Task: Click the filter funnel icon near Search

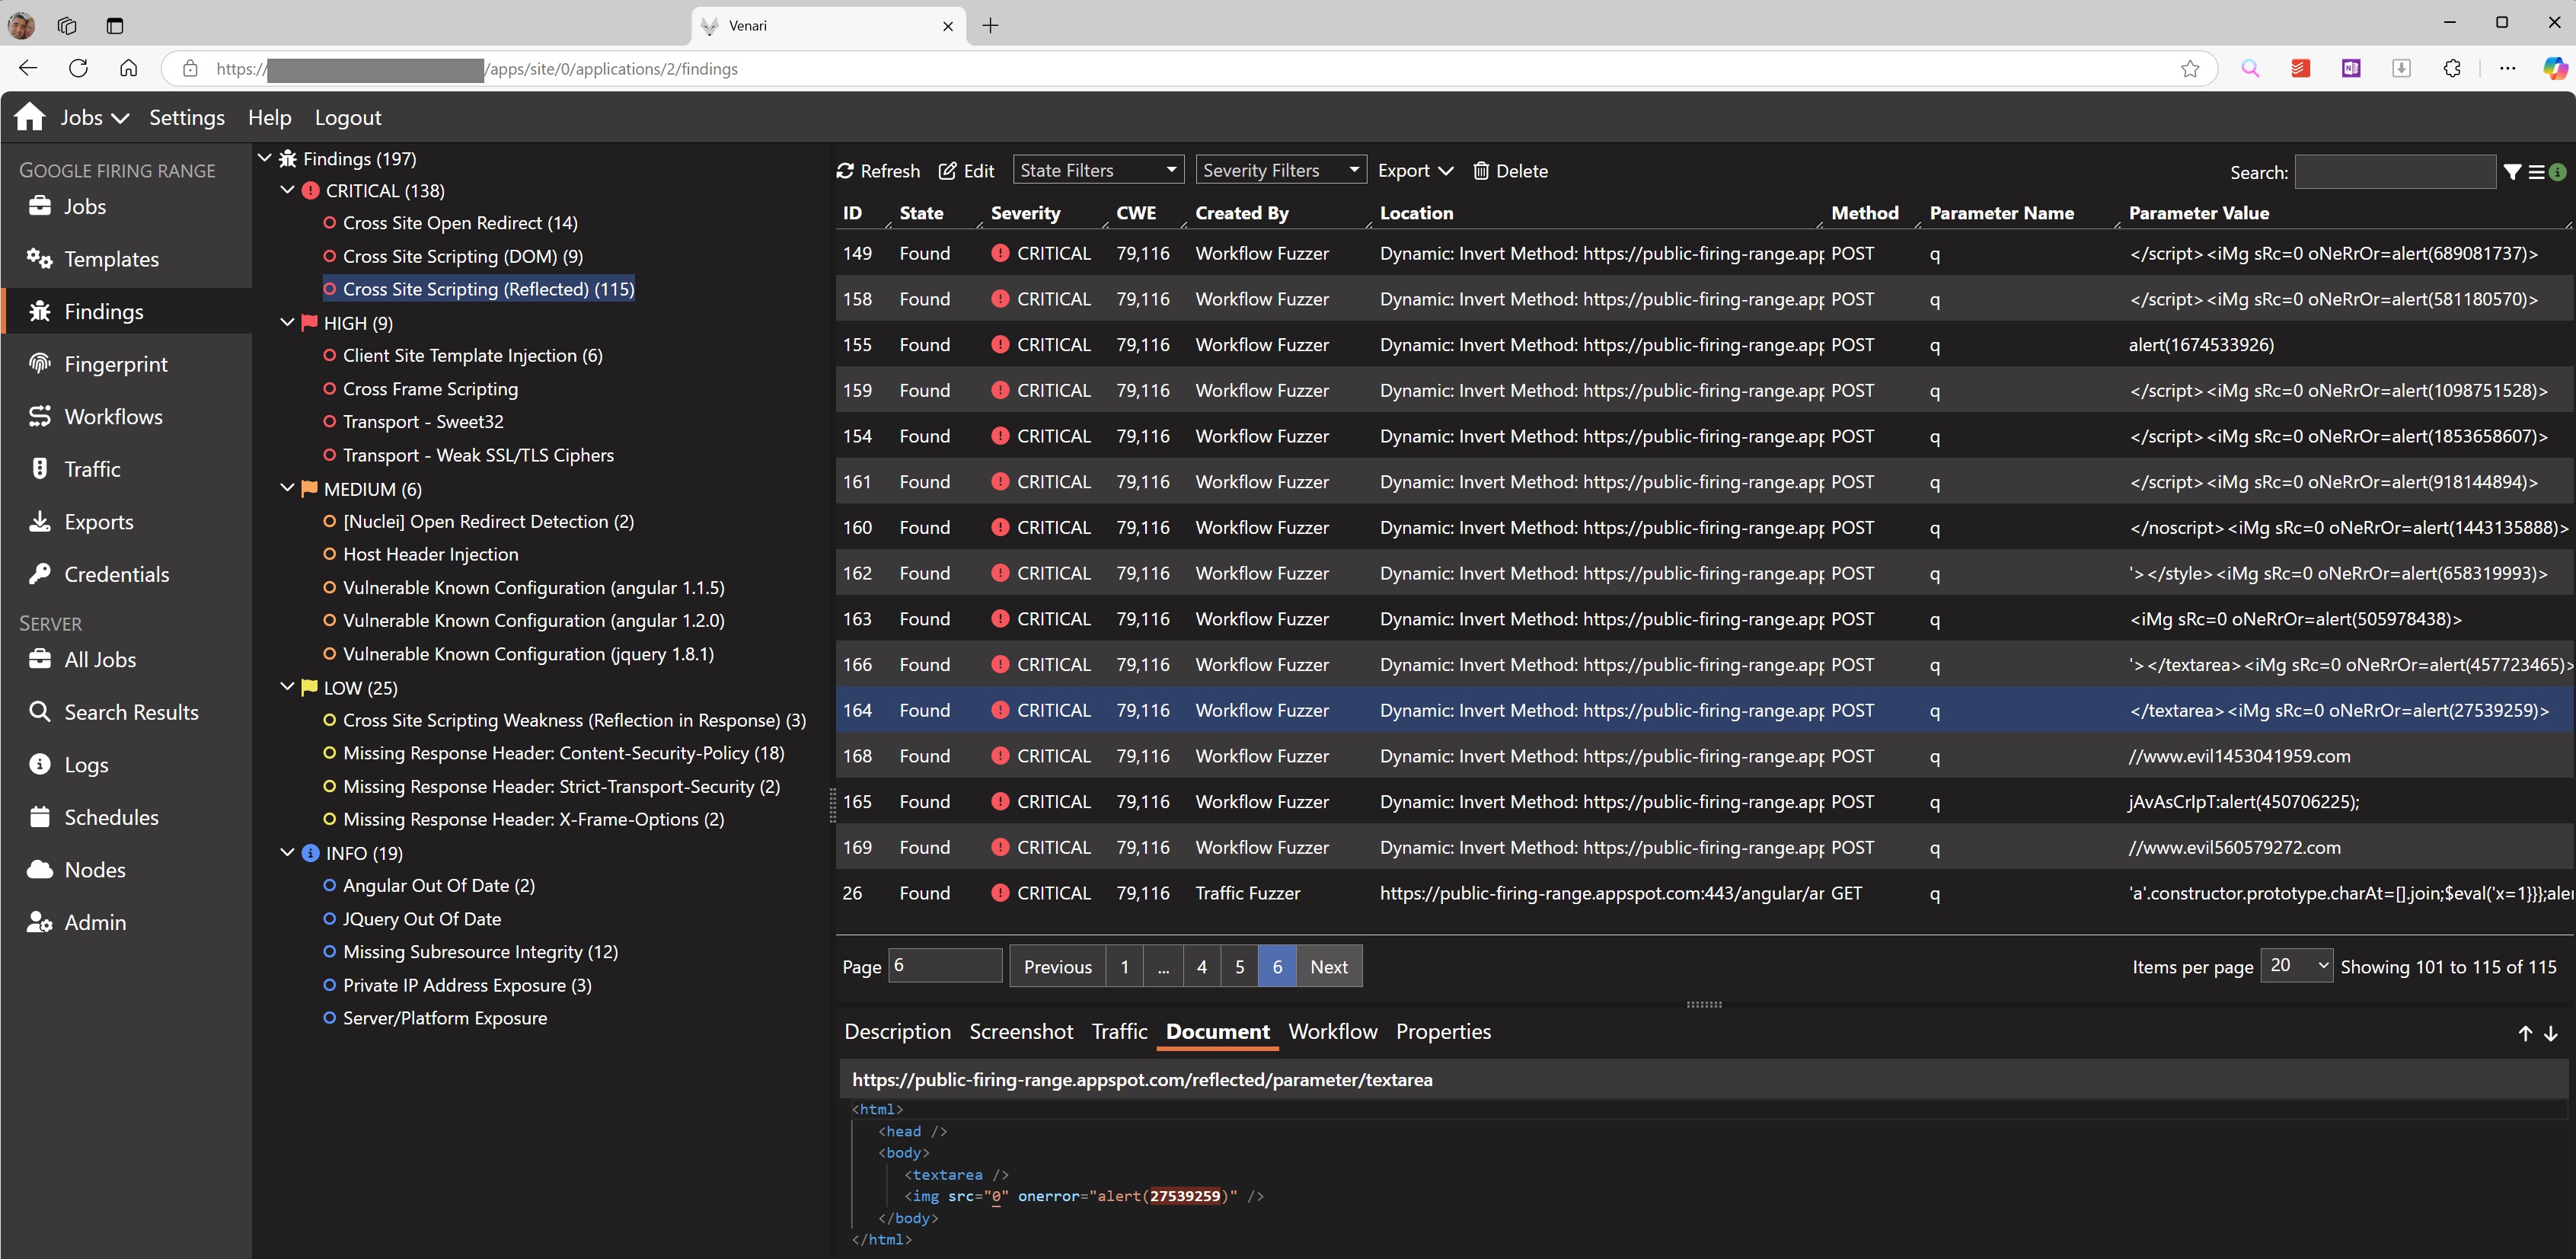Action: click(x=2512, y=172)
